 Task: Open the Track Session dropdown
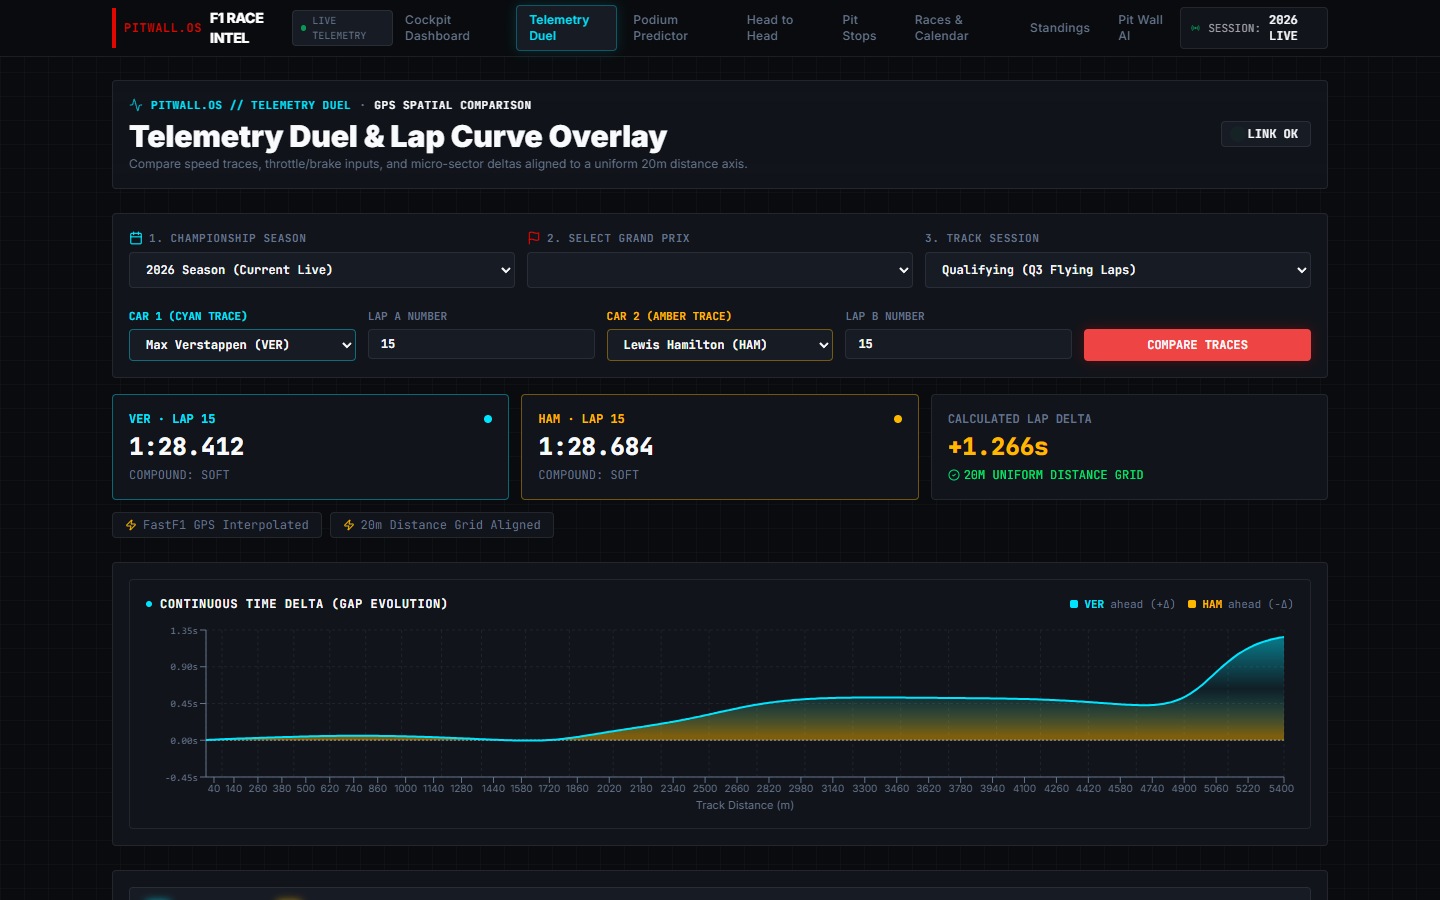1118,270
